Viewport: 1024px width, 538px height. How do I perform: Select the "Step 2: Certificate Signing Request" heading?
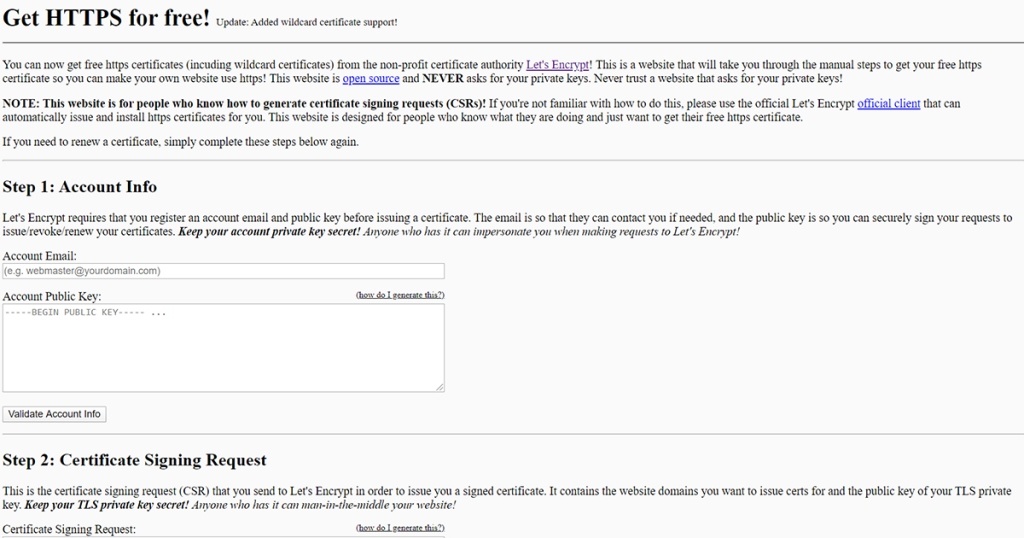tap(135, 460)
